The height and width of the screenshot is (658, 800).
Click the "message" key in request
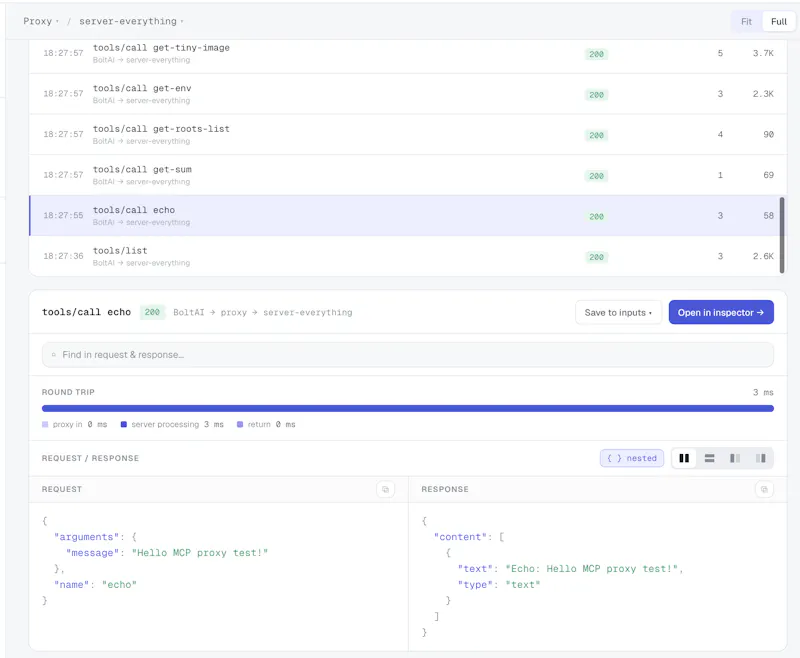coord(92,553)
